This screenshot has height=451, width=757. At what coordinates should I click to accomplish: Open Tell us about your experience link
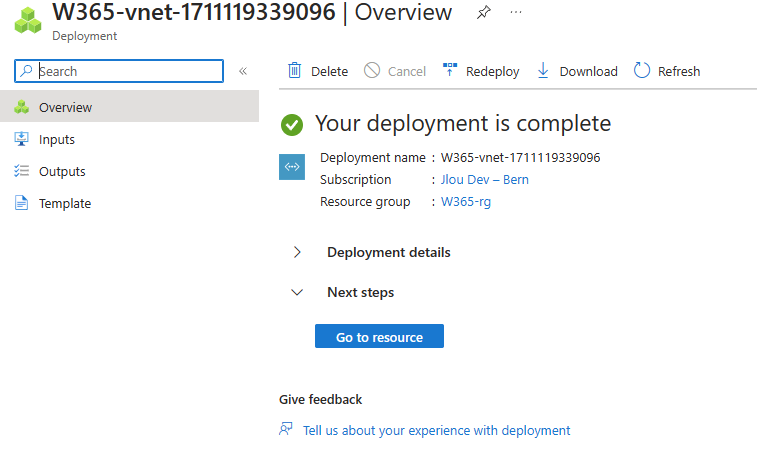click(x=436, y=430)
